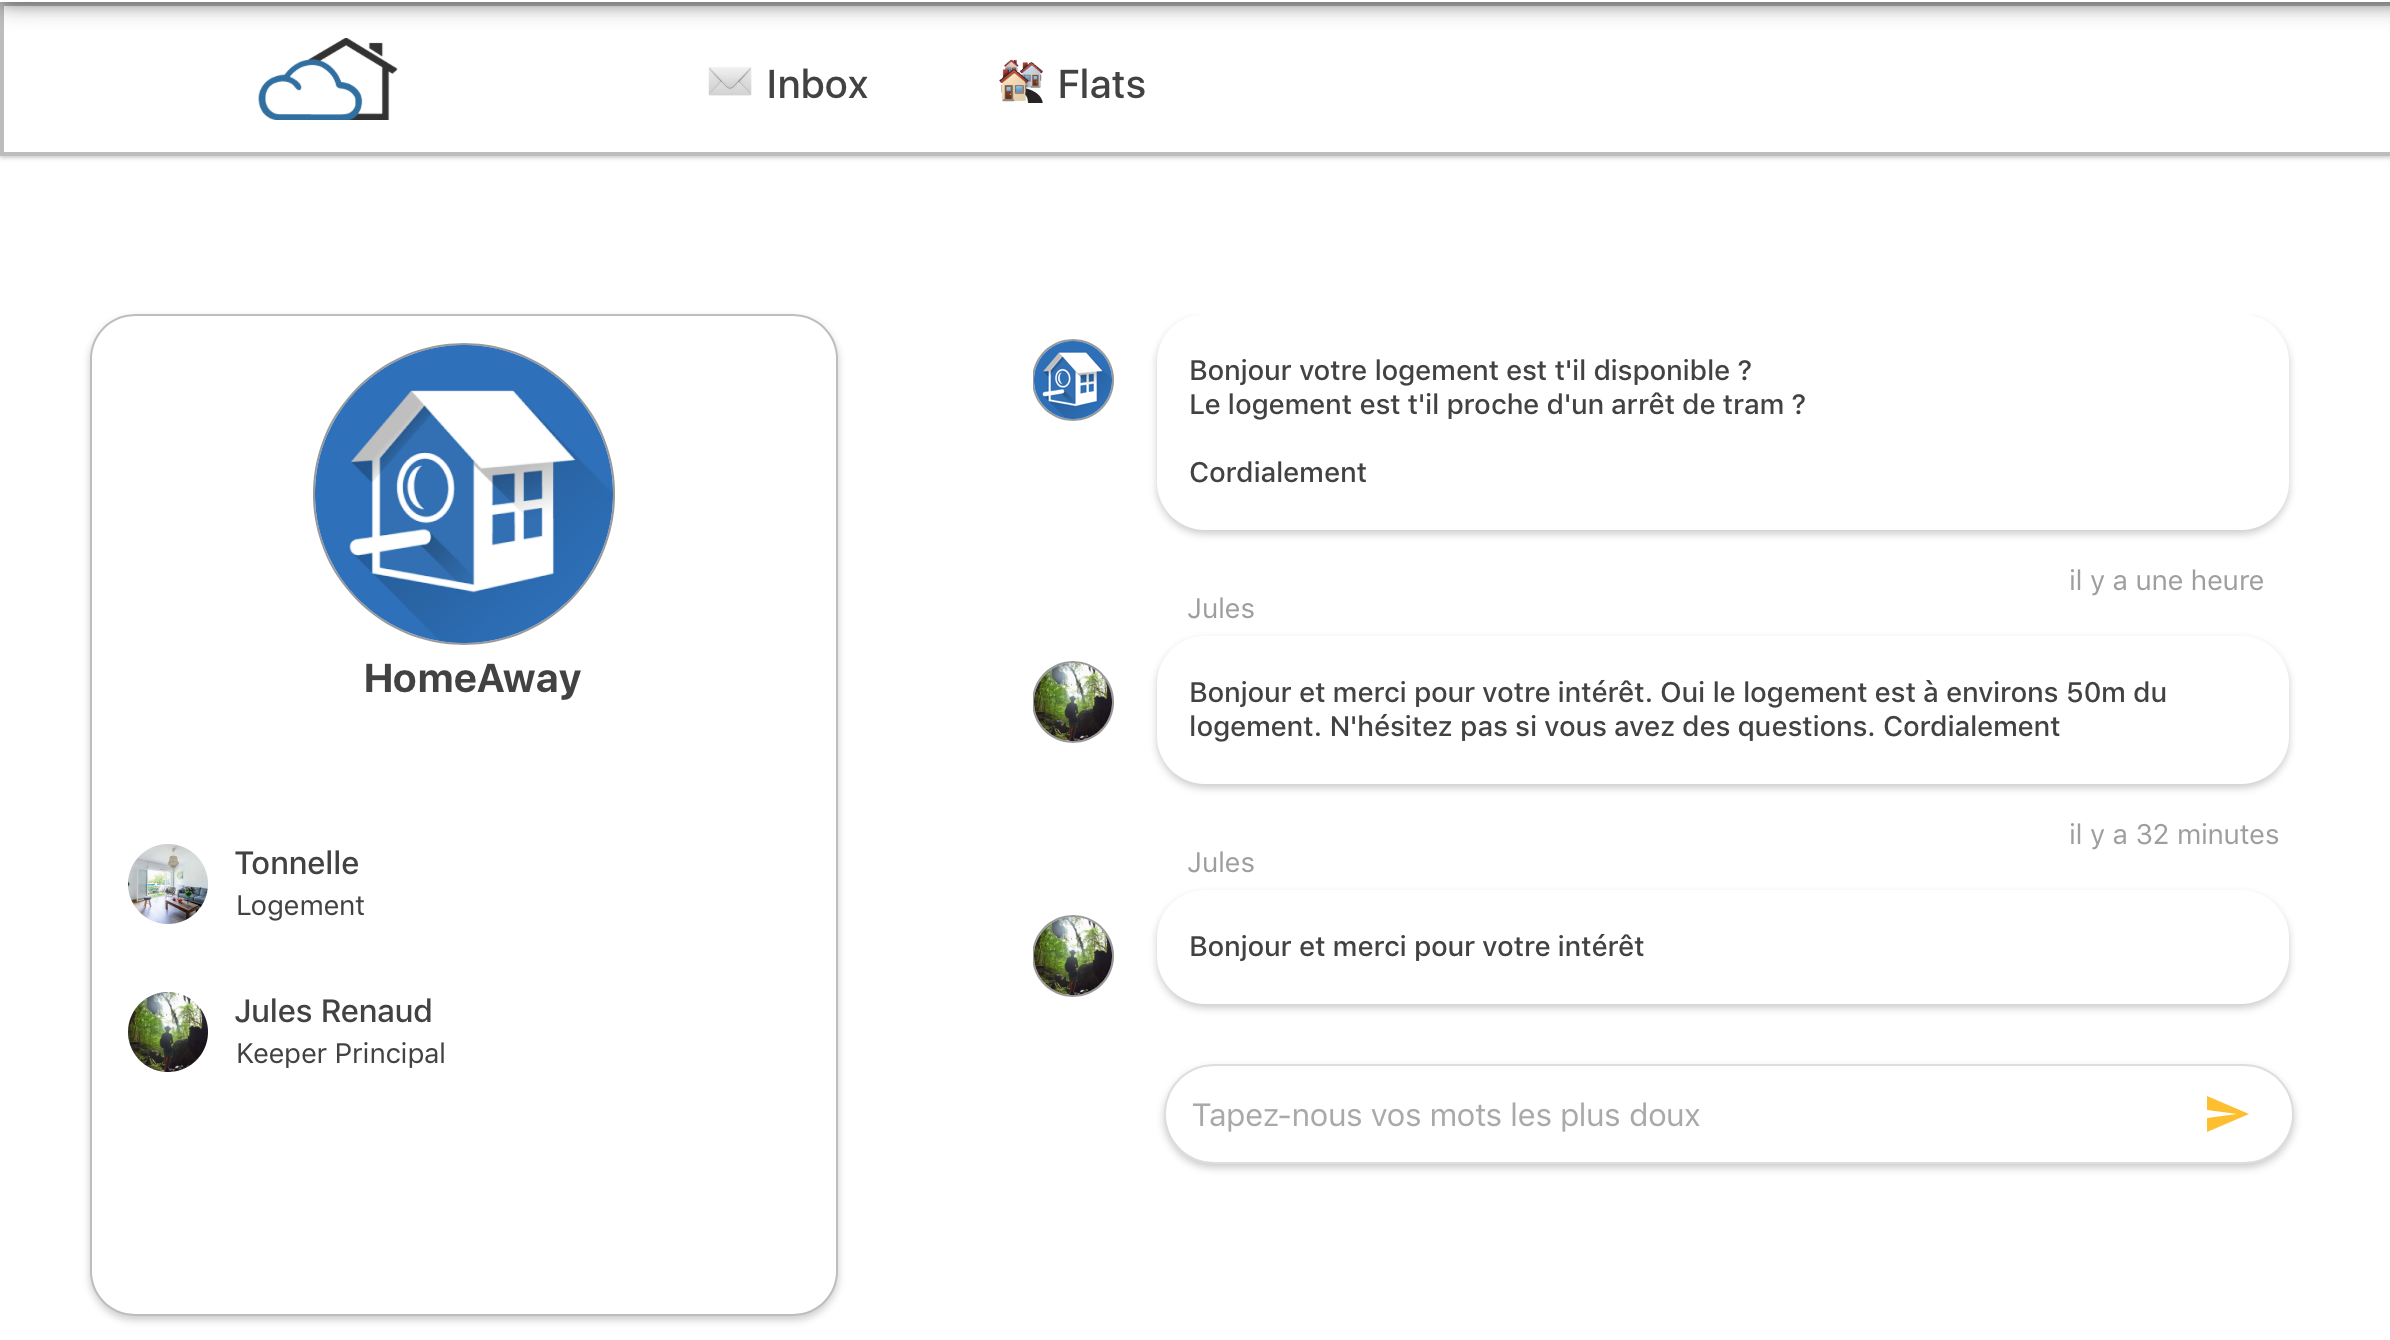This screenshot has height=1340, width=2390.
Task: Click the large HomeAway logo
Action: click(464, 494)
